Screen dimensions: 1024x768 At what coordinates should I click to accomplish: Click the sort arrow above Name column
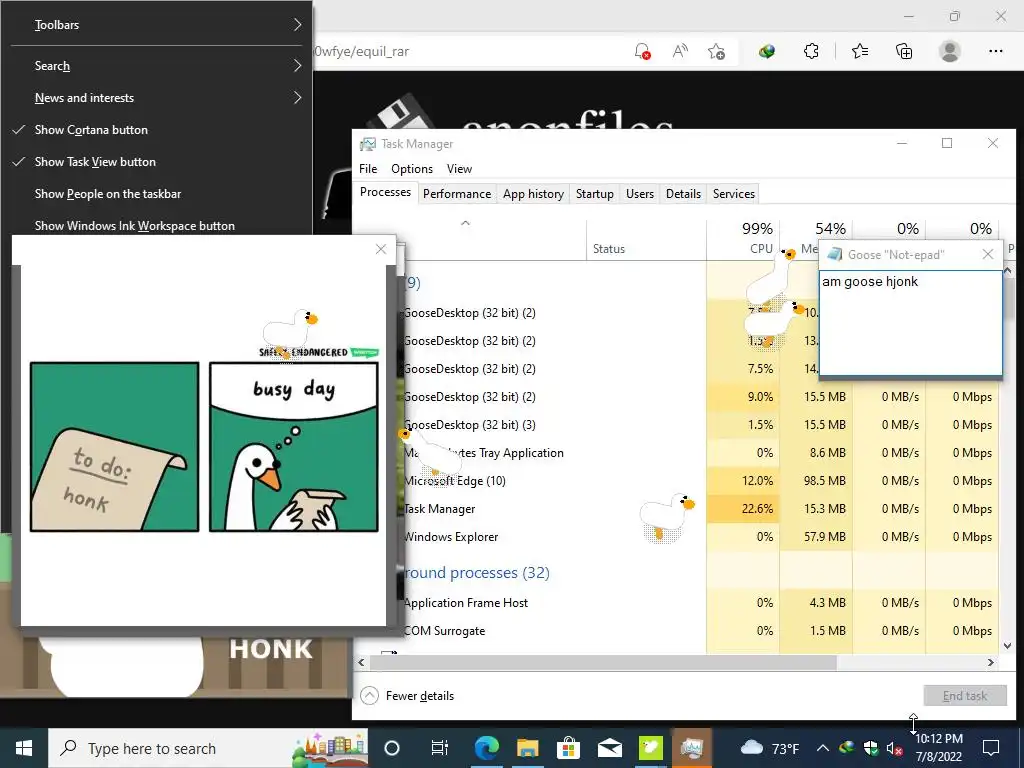tap(465, 223)
